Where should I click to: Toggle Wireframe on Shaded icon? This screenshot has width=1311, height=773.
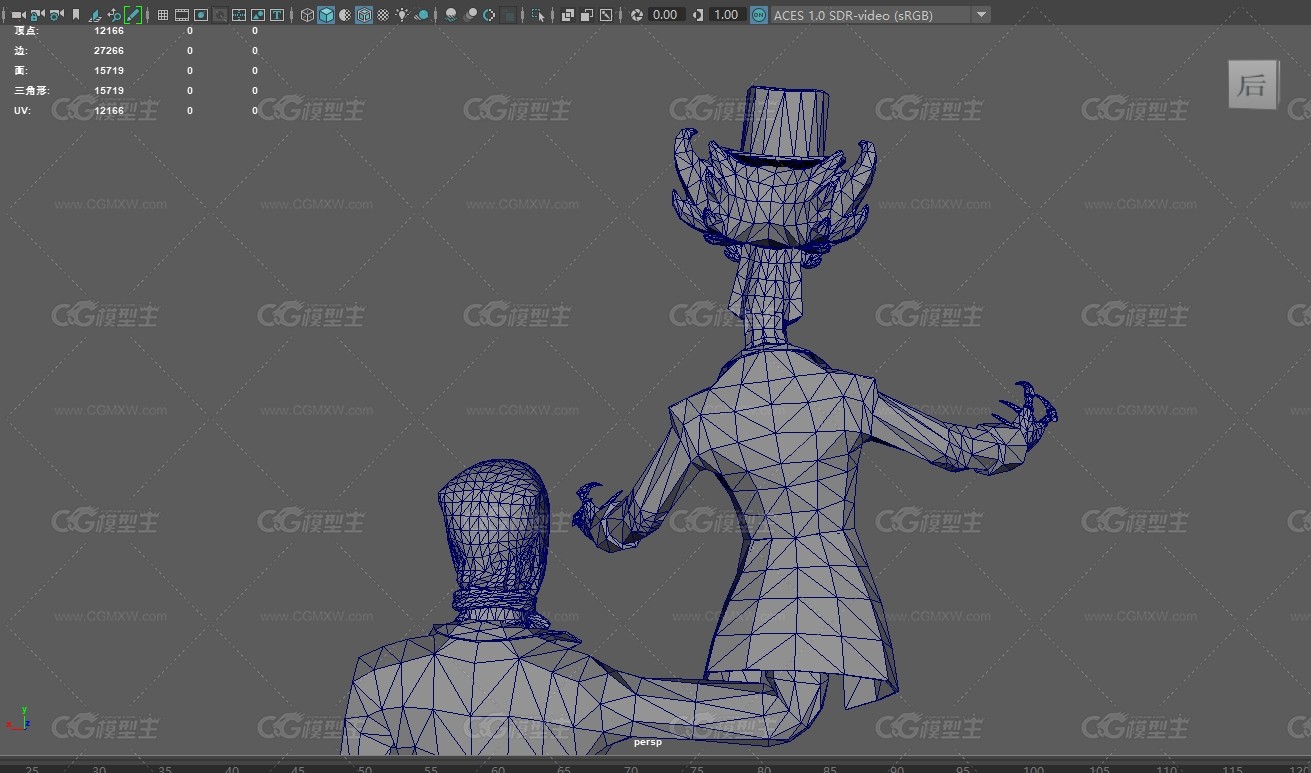(364, 15)
